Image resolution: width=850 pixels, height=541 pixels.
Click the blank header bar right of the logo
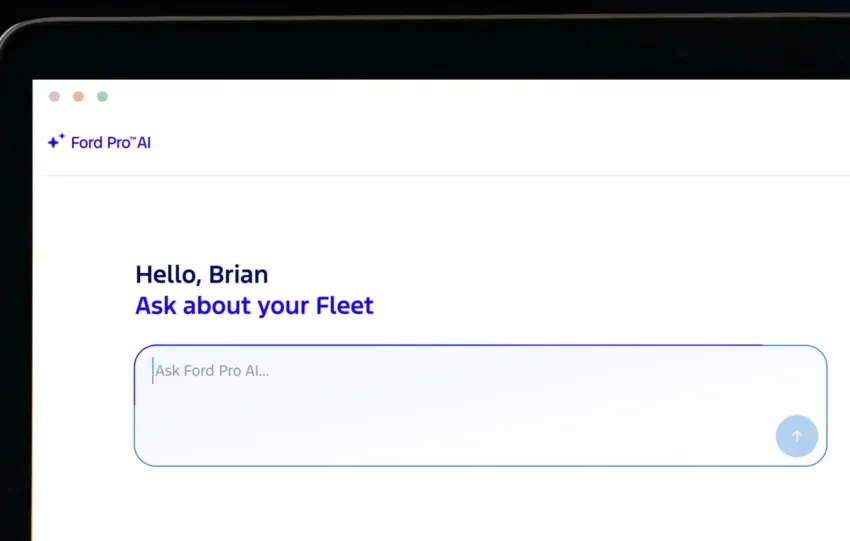click(x=500, y=143)
